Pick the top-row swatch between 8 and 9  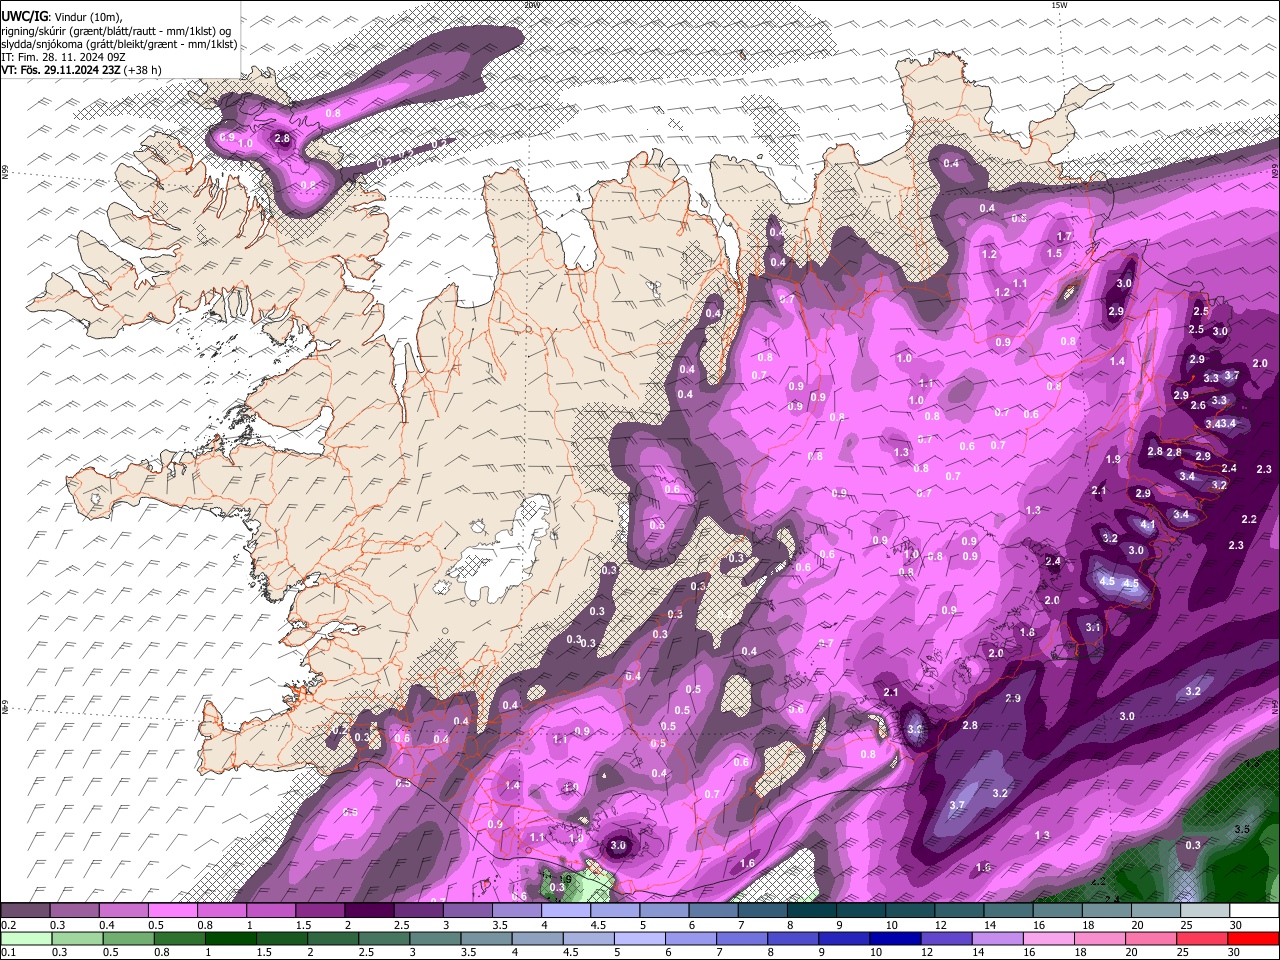[x=812, y=910]
